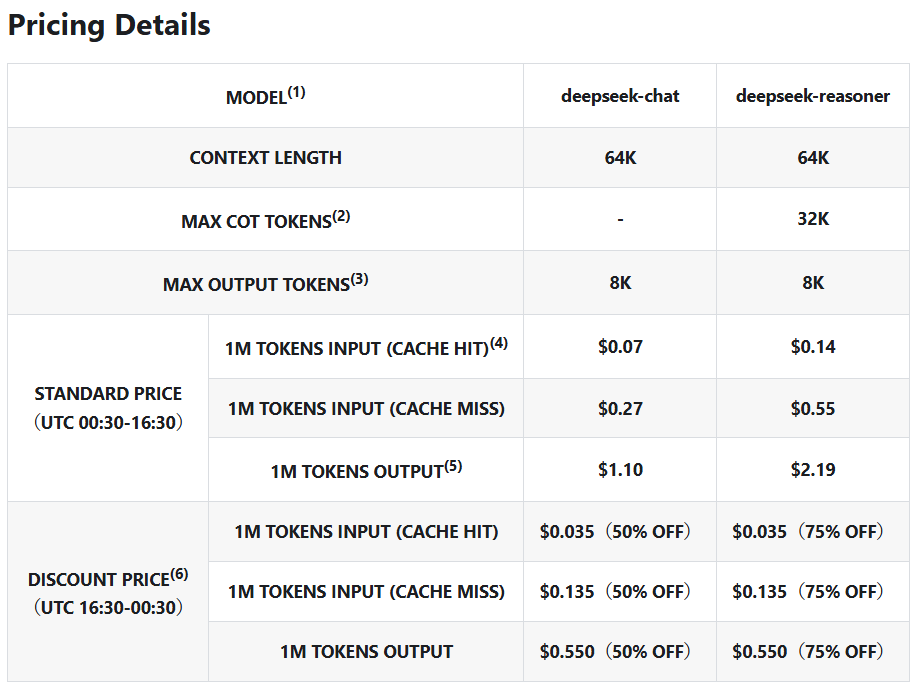Click the $0.55 cache miss price
Screen dimensions: 917x692
813,408
